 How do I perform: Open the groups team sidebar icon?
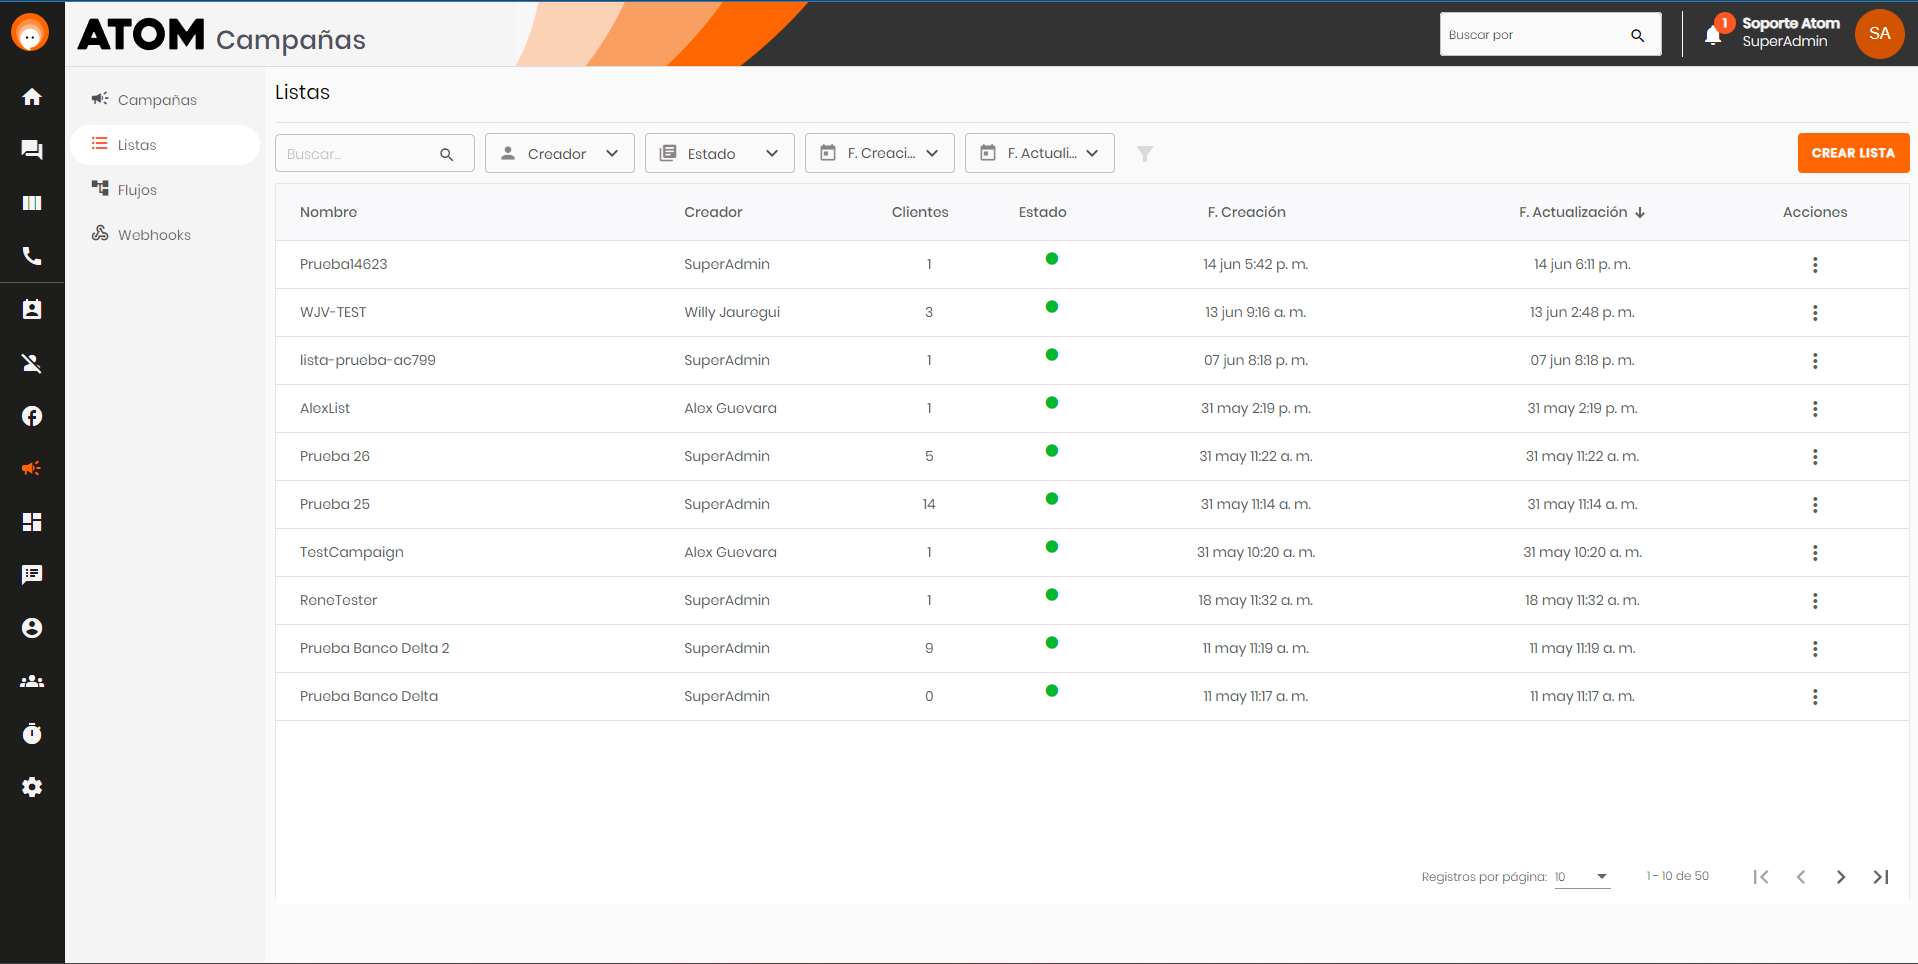(32, 681)
